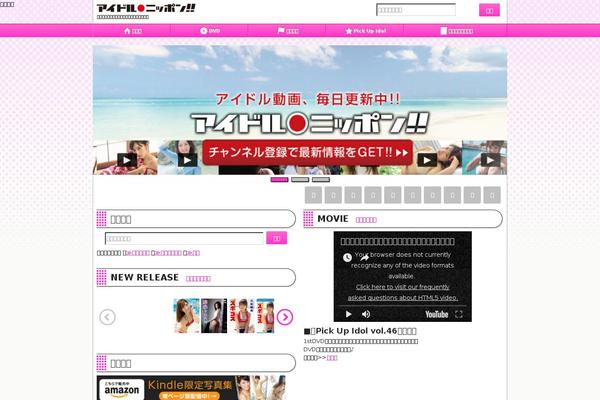Open first New Release cover, red bikini woman

coord(187,316)
